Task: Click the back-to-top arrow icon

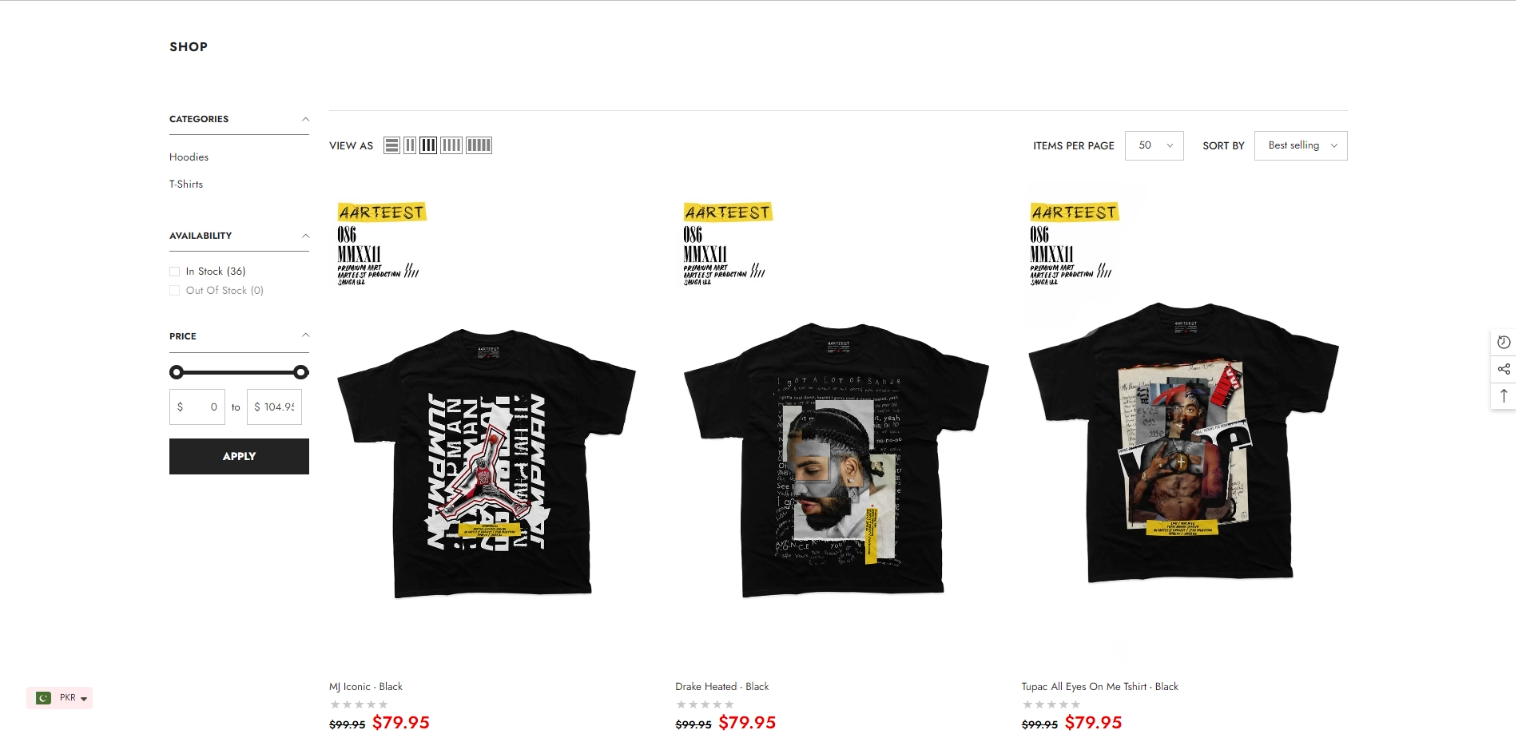Action: point(1503,396)
